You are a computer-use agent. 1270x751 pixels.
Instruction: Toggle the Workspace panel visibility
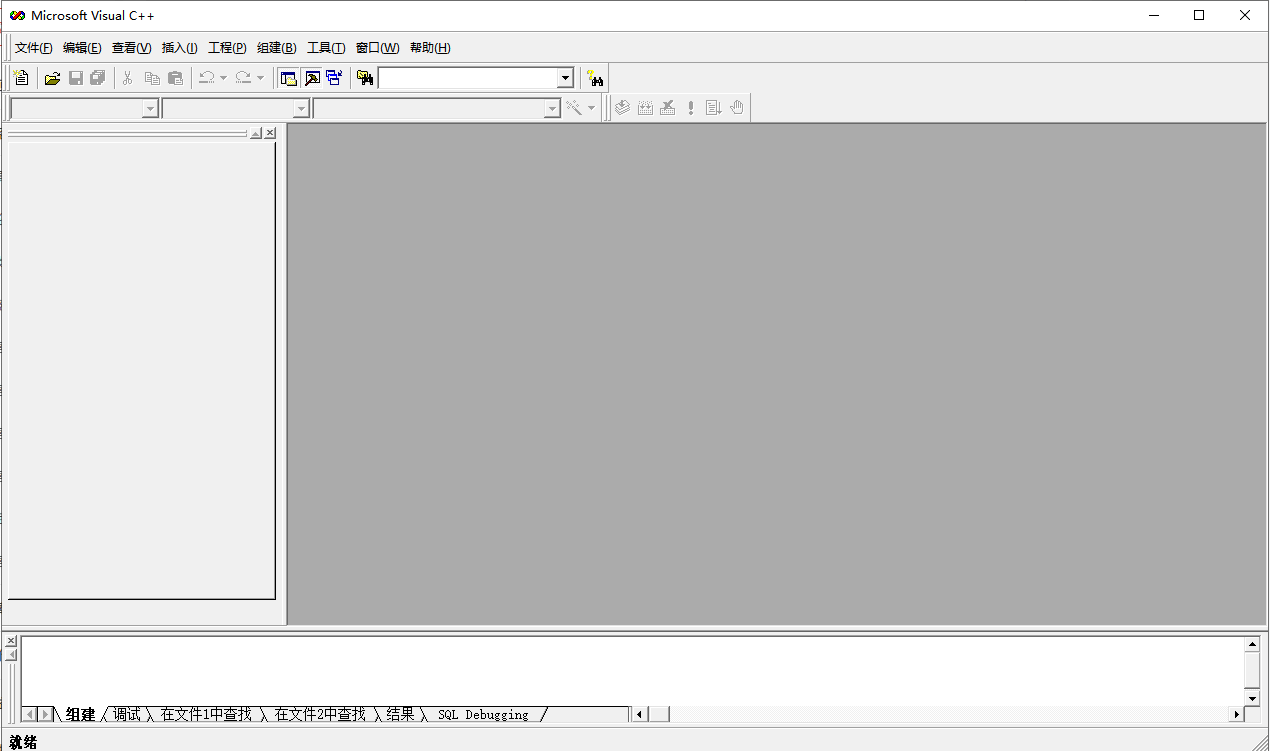tap(287, 77)
